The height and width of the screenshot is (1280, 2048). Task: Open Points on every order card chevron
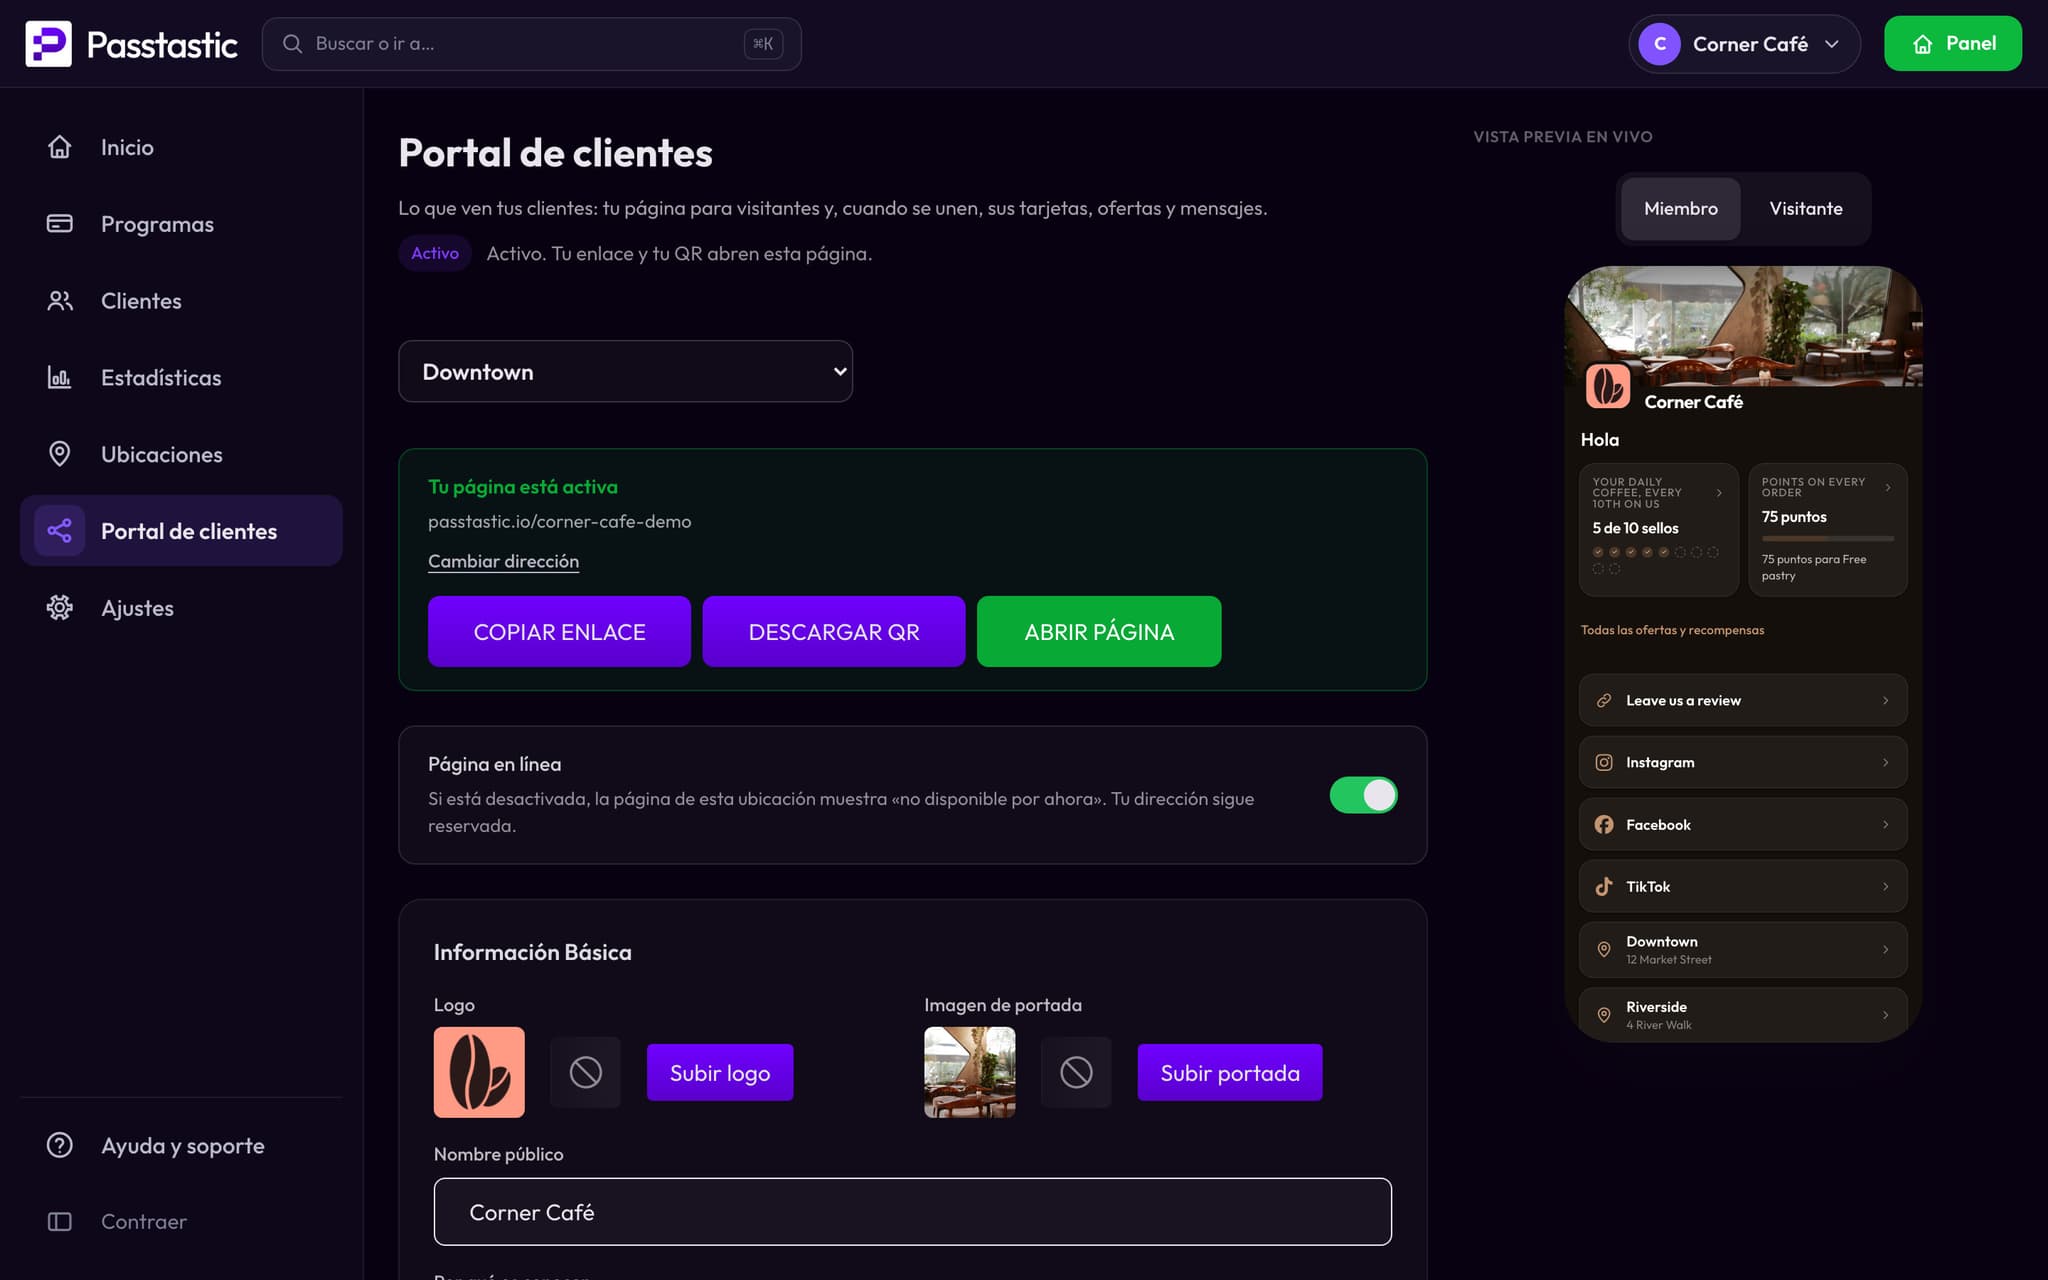tap(1888, 488)
